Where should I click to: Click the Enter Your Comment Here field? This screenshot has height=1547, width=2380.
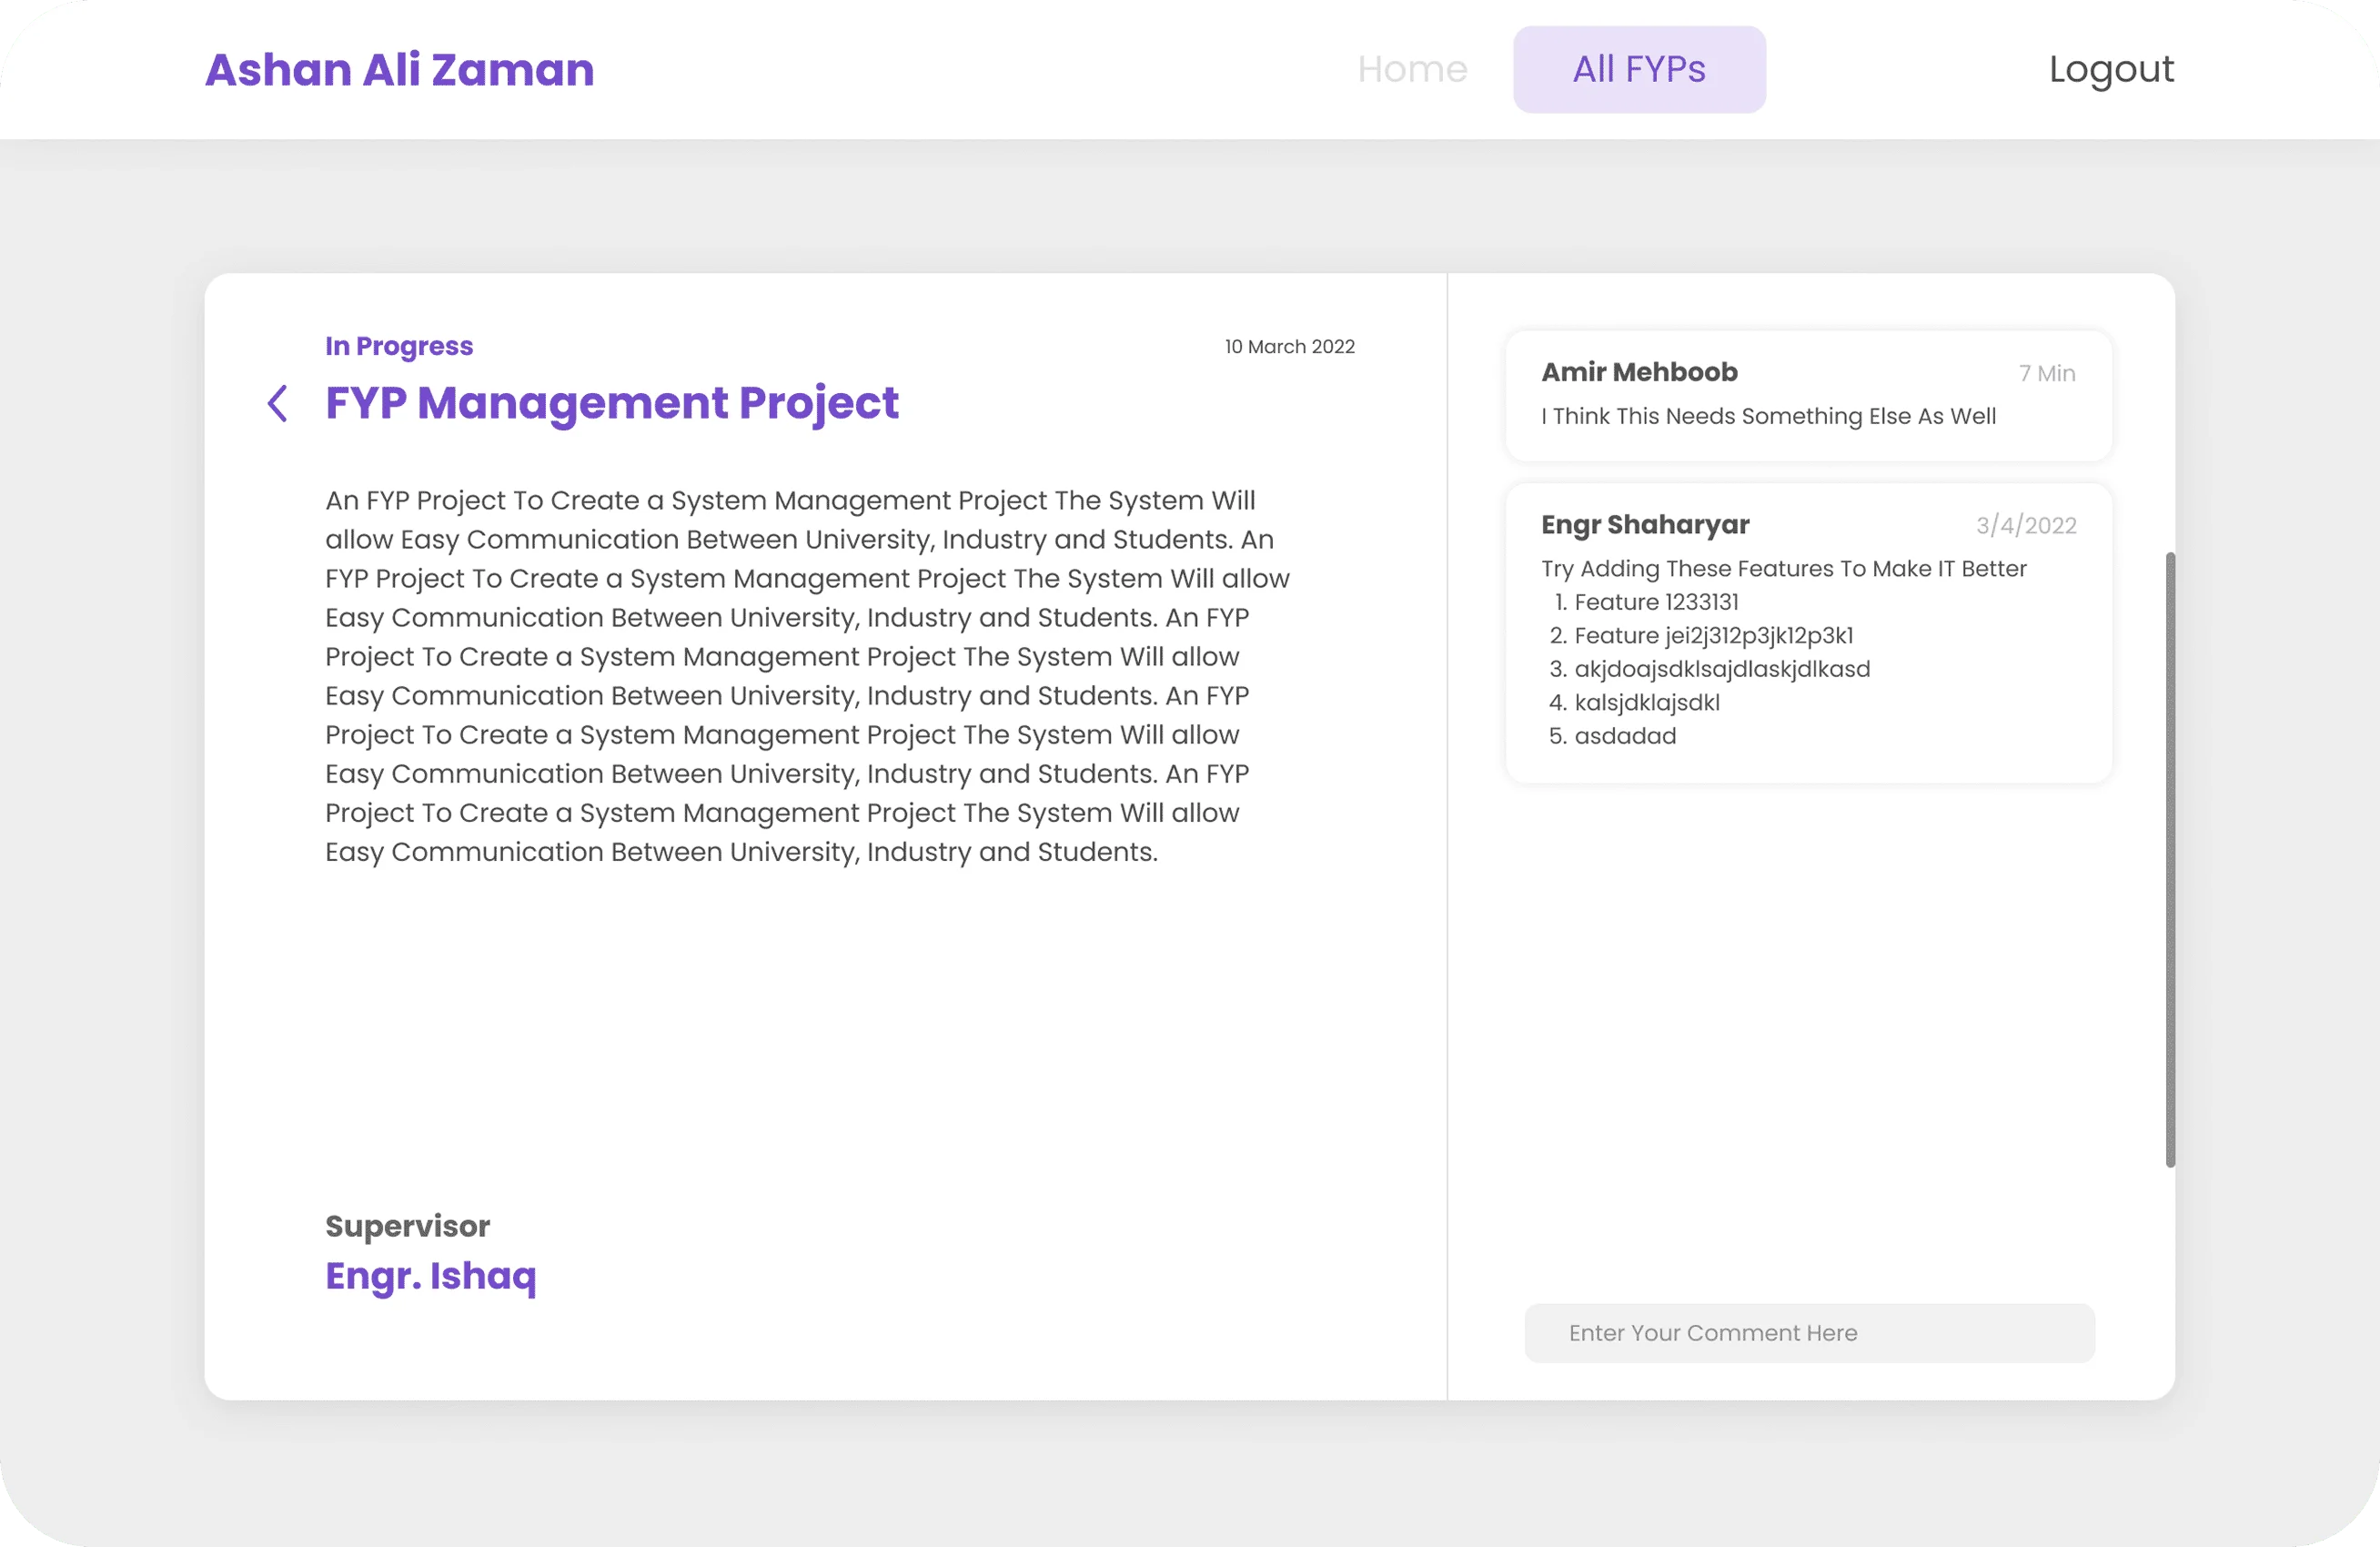point(1808,1333)
